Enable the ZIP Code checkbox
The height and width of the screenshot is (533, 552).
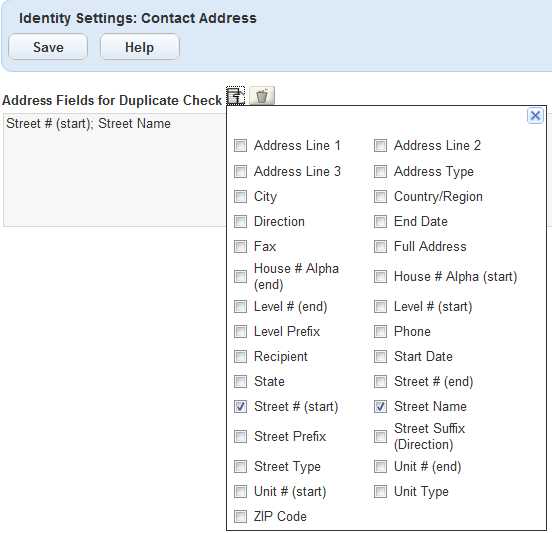240,516
